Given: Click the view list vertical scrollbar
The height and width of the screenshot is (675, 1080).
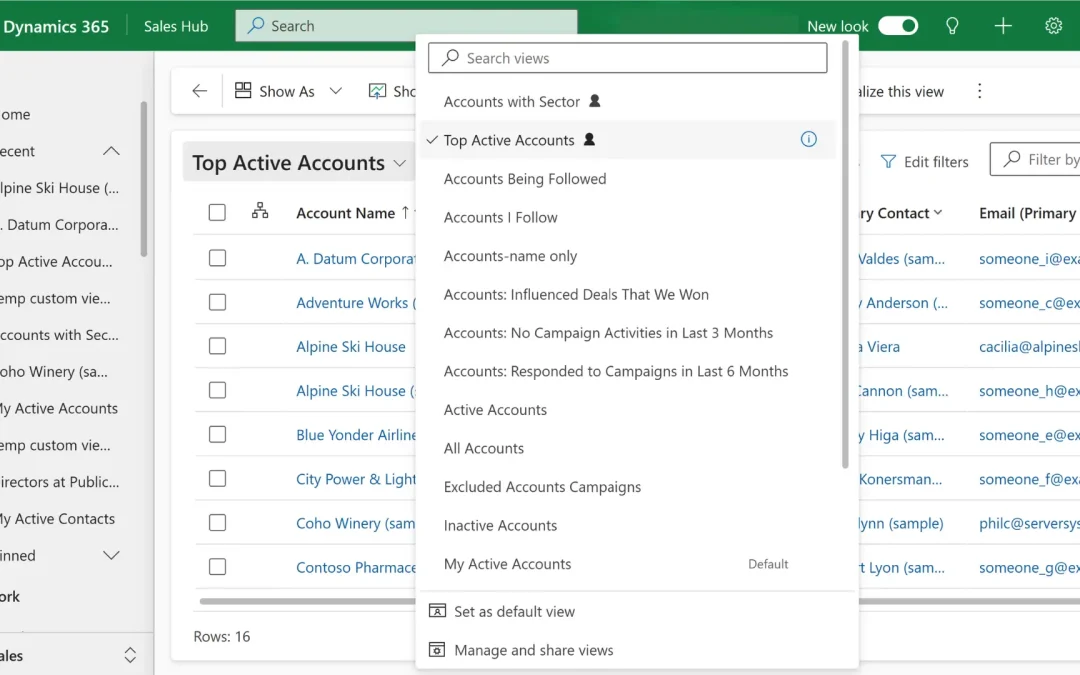Looking at the screenshot, I should pos(845,255).
